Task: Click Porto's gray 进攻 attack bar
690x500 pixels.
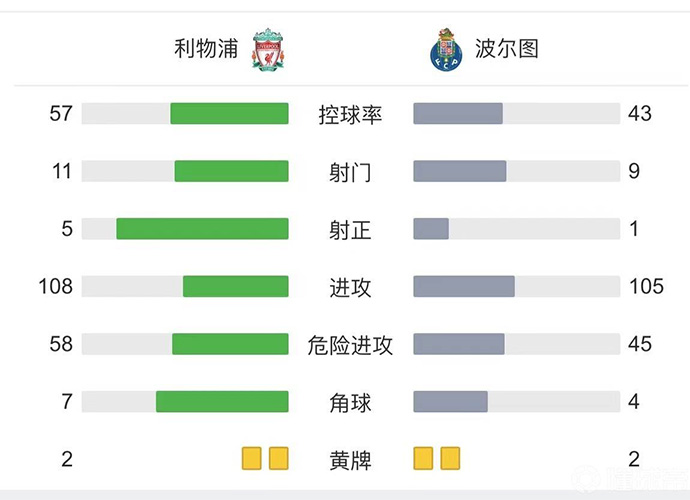Action: [464, 287]
